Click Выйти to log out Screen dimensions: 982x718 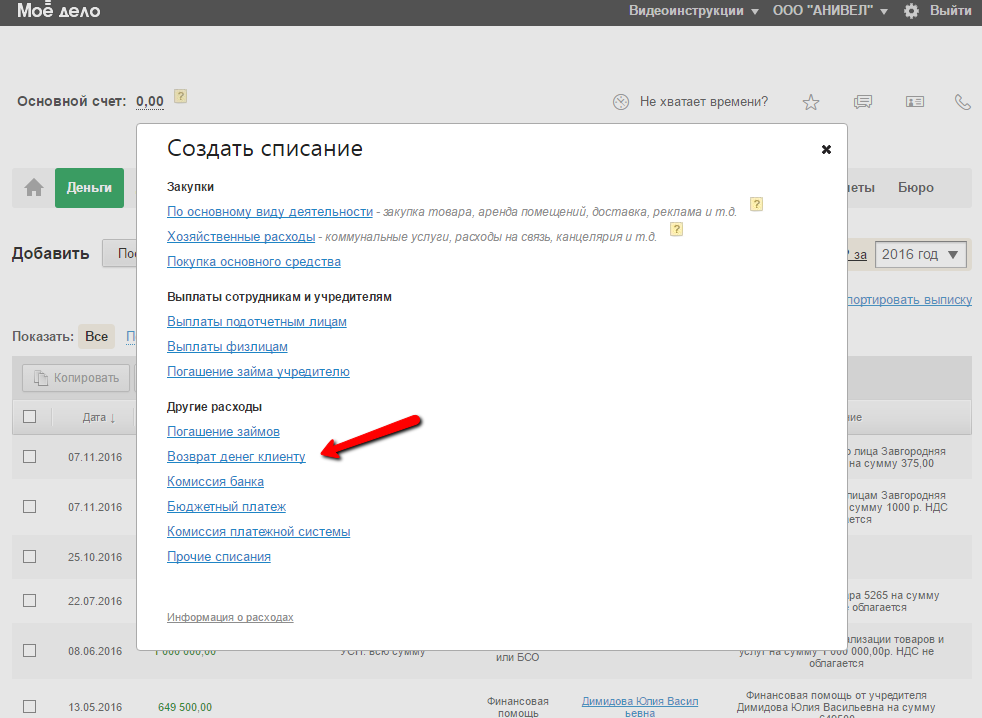point(950,11)
